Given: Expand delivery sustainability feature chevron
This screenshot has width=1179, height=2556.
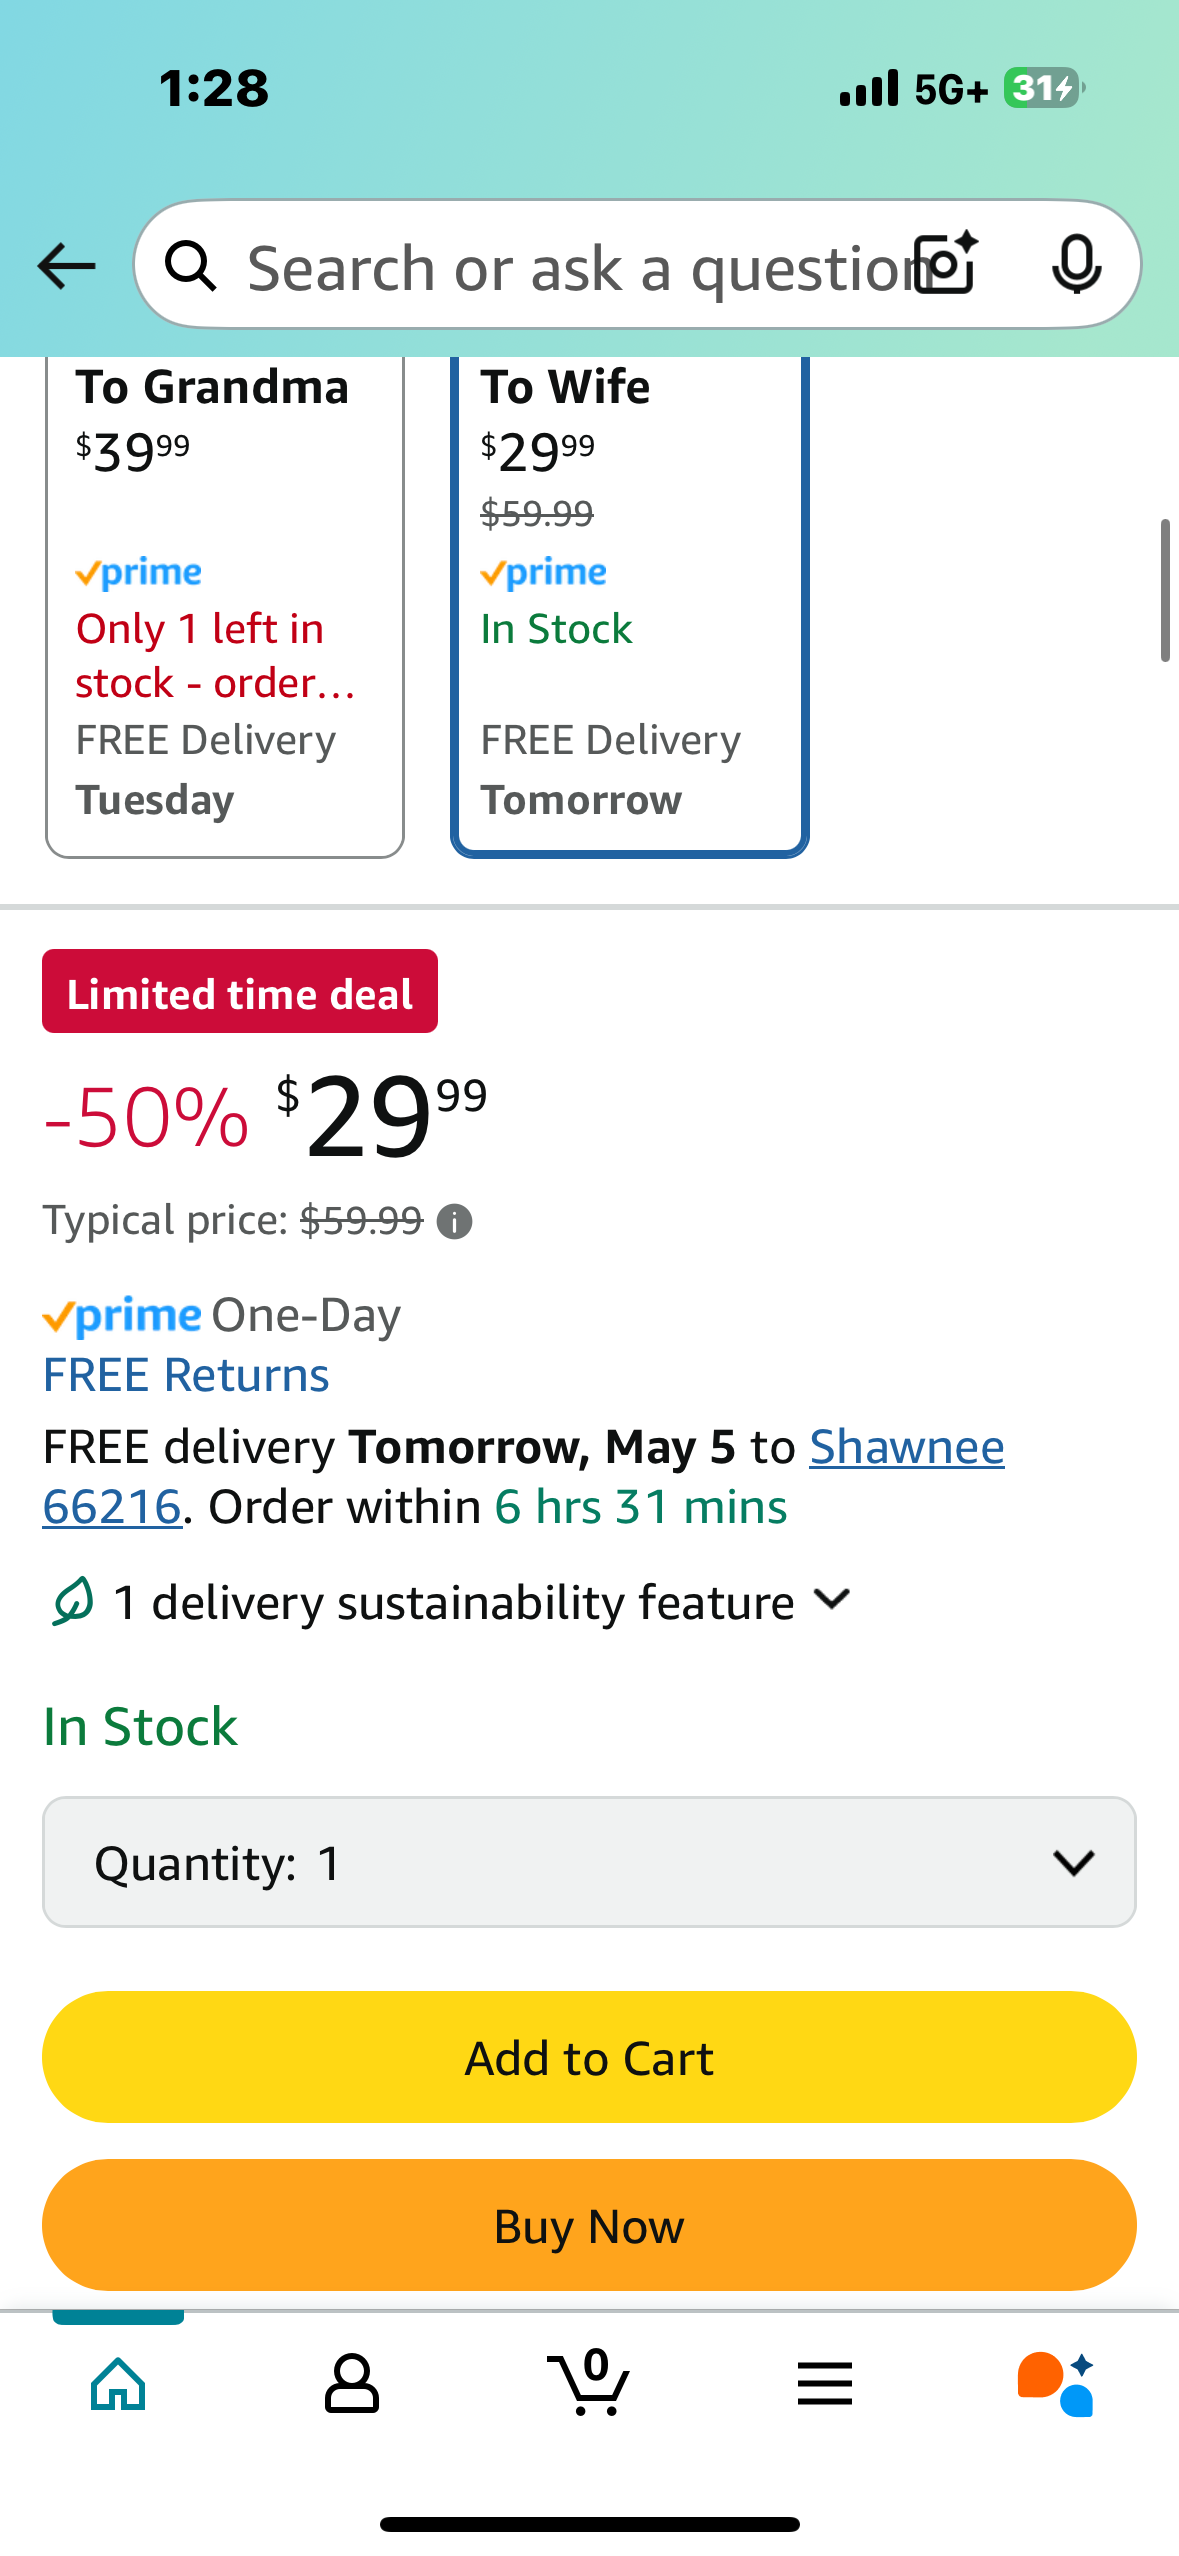Looking at the screenshot, I should tap(832, 1600).
